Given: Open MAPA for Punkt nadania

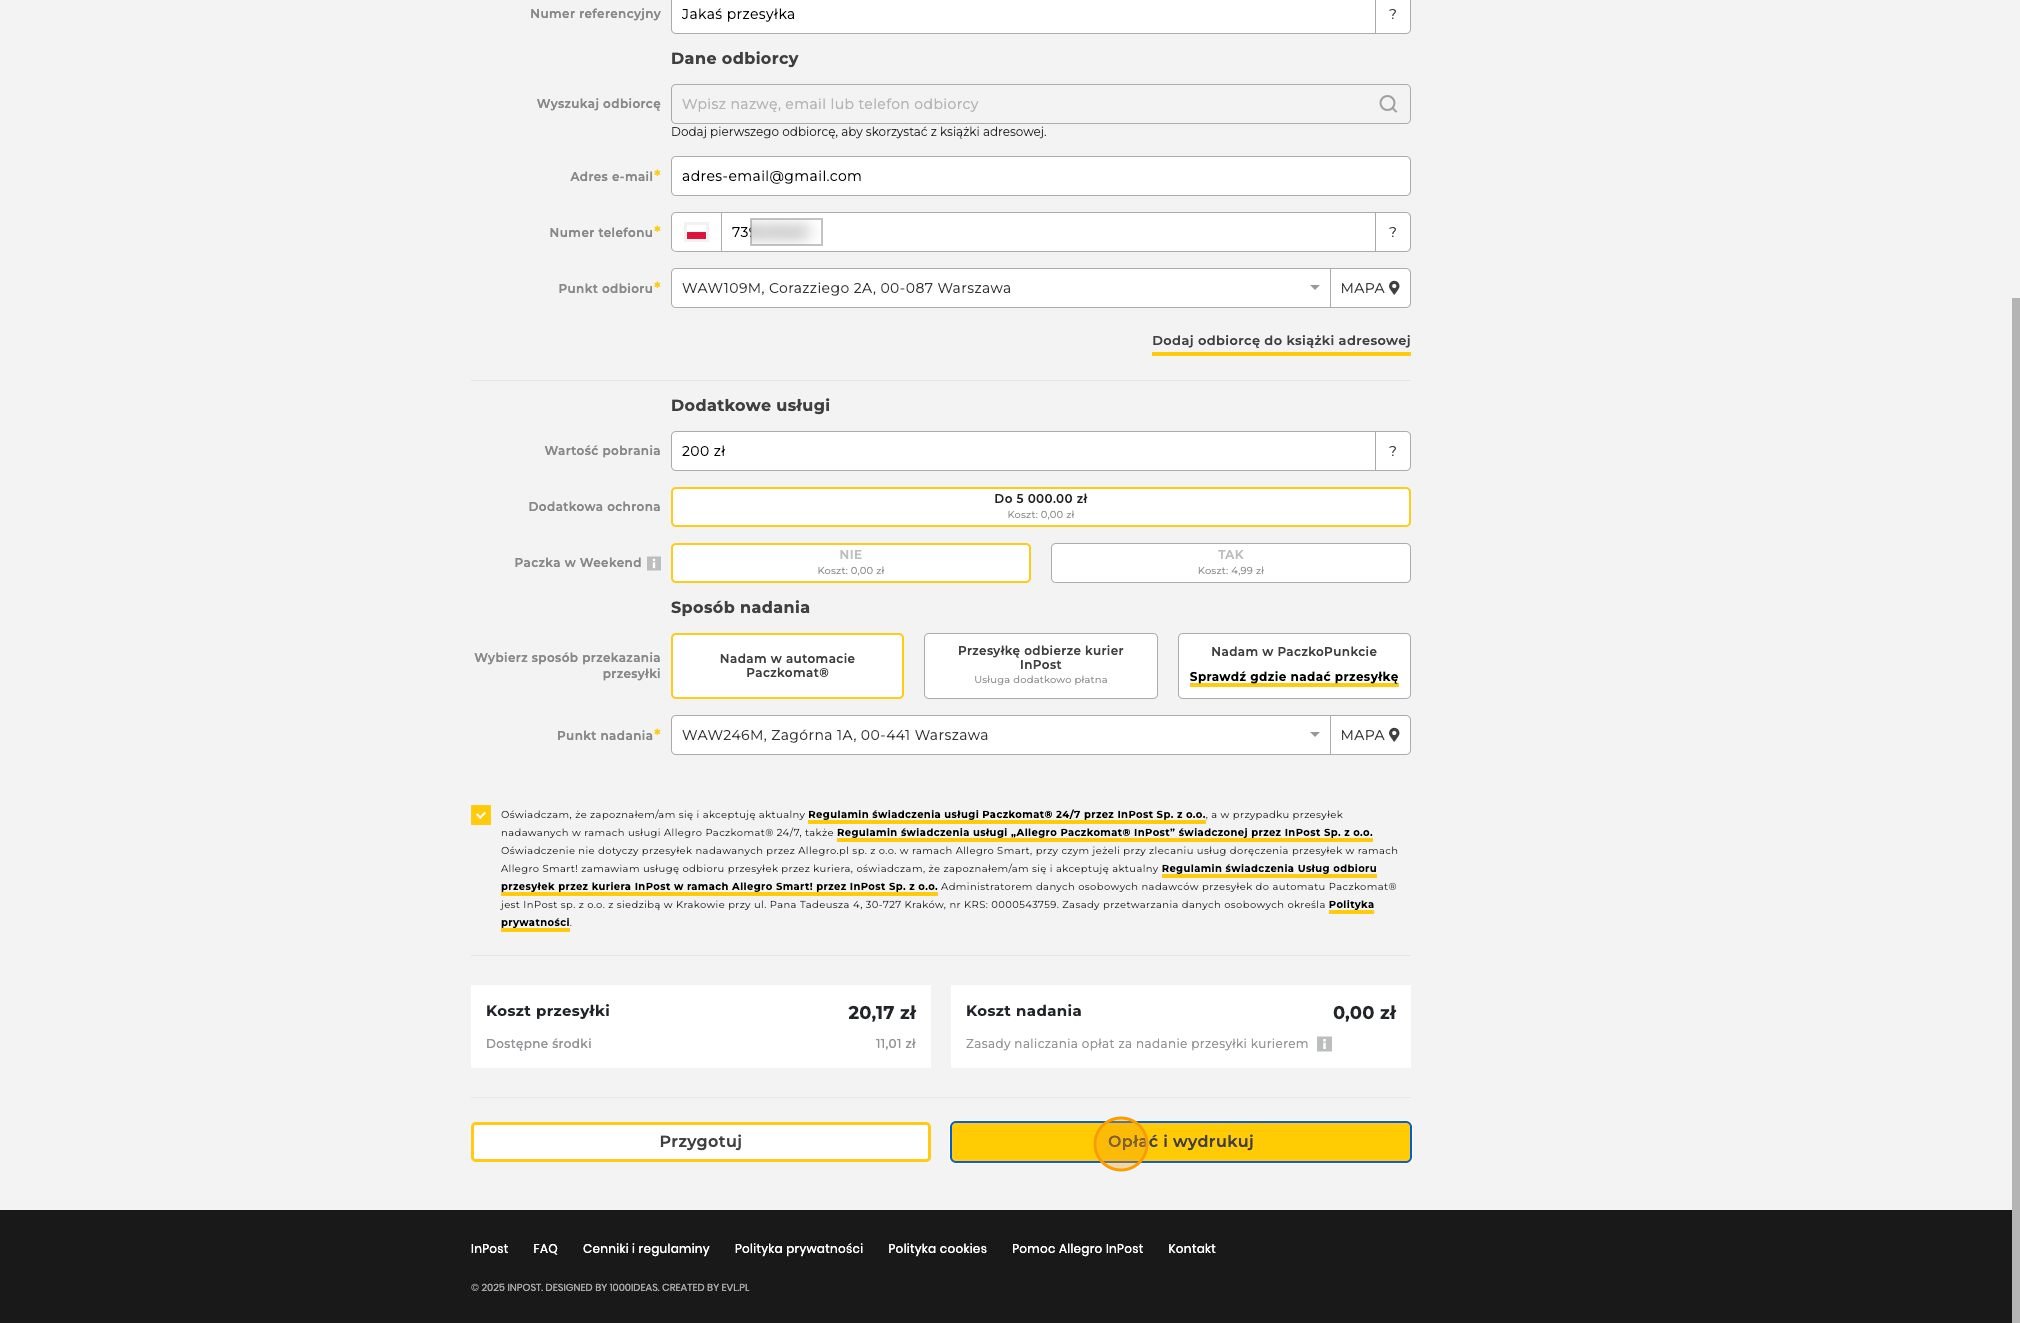Looking at the screenshot, I should [x=1370, y=735].
